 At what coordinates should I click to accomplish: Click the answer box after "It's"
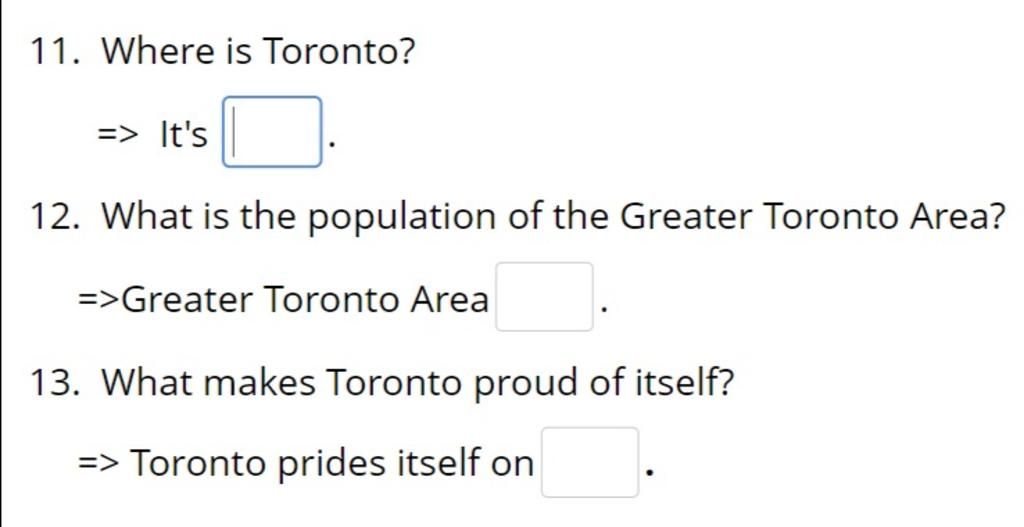point(272,132)
